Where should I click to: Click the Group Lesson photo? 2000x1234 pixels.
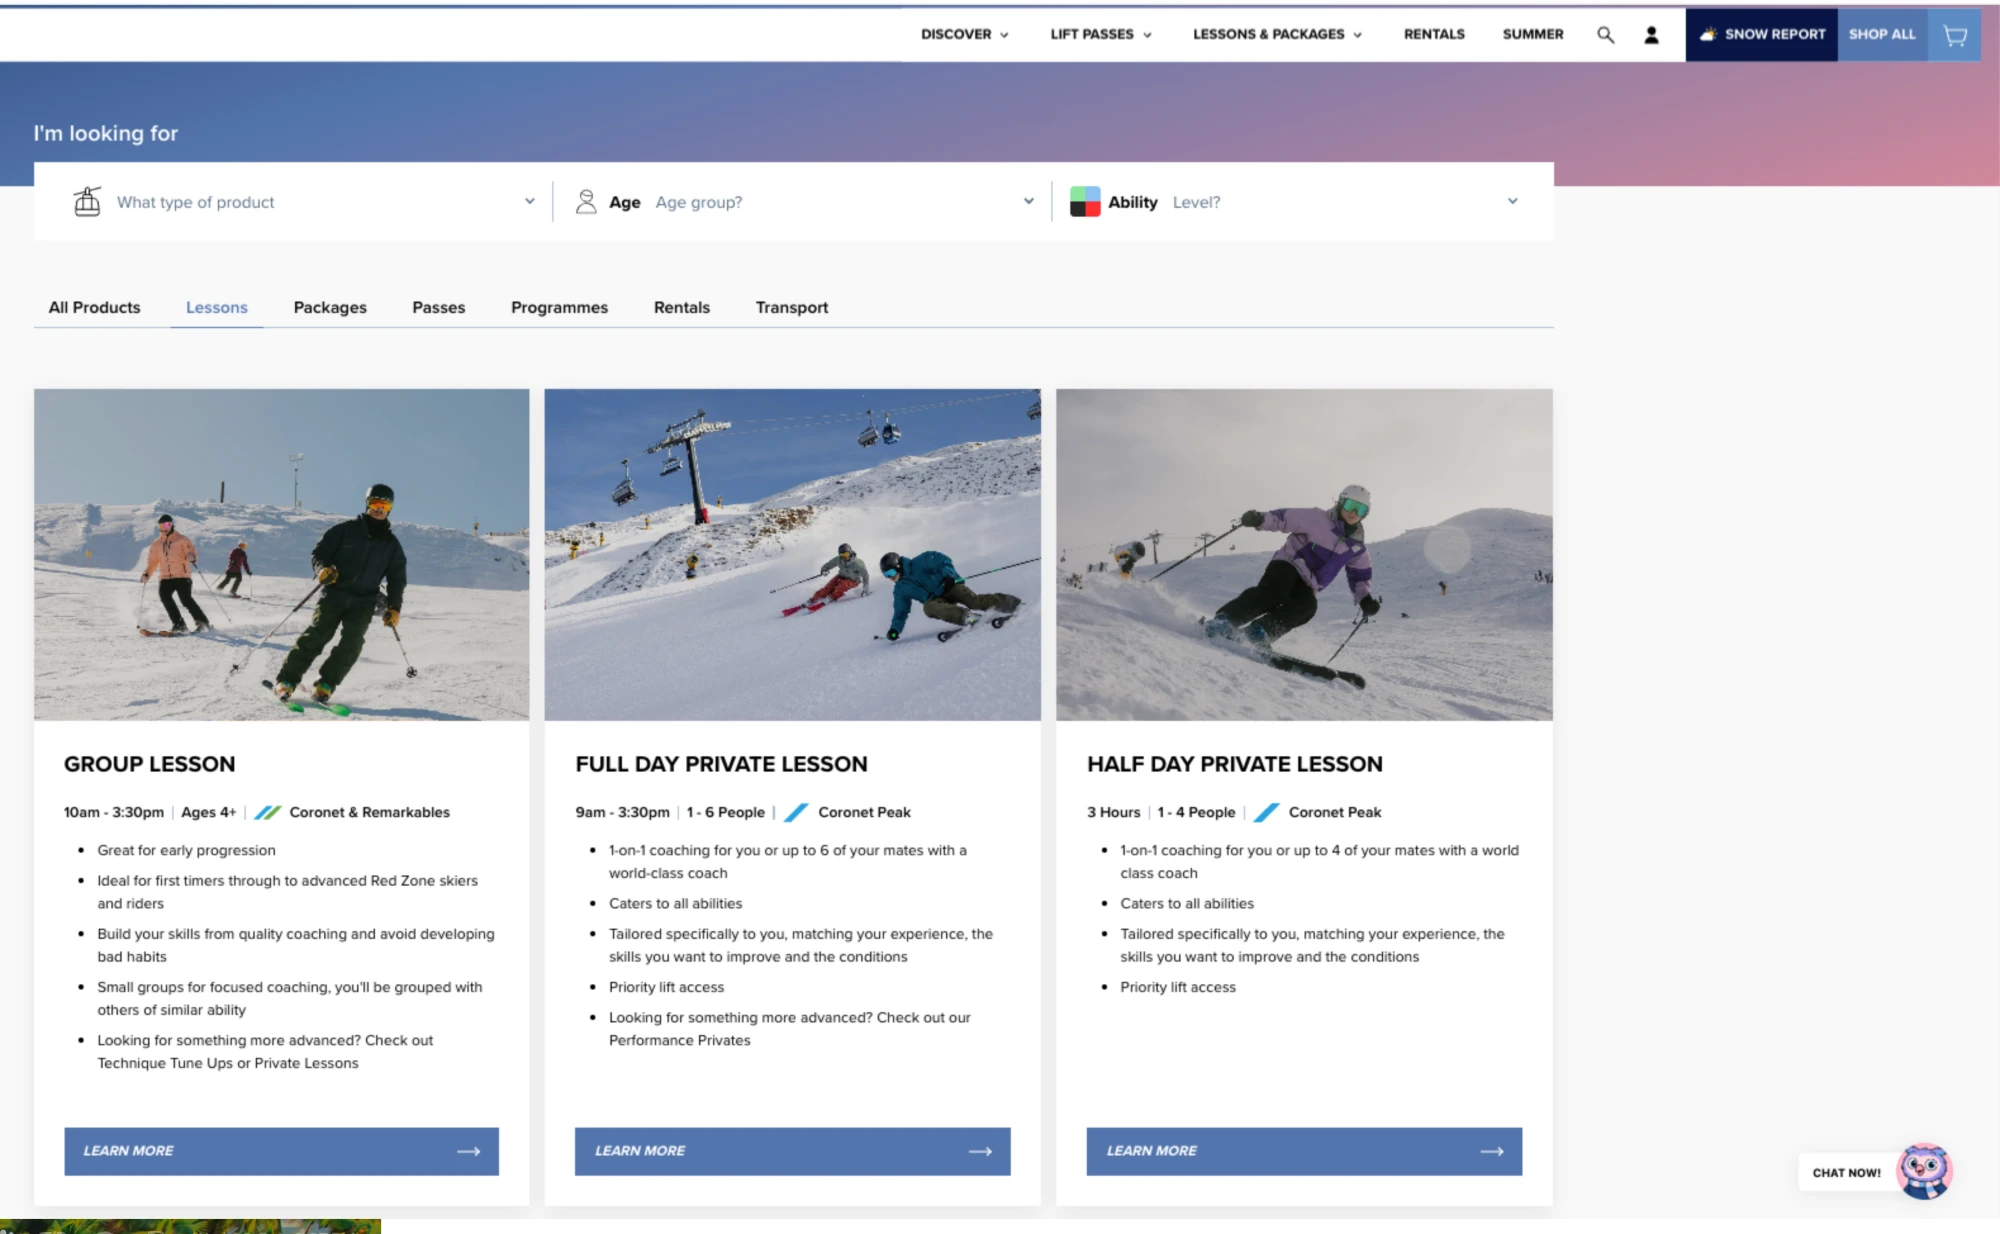pos(281,554)
